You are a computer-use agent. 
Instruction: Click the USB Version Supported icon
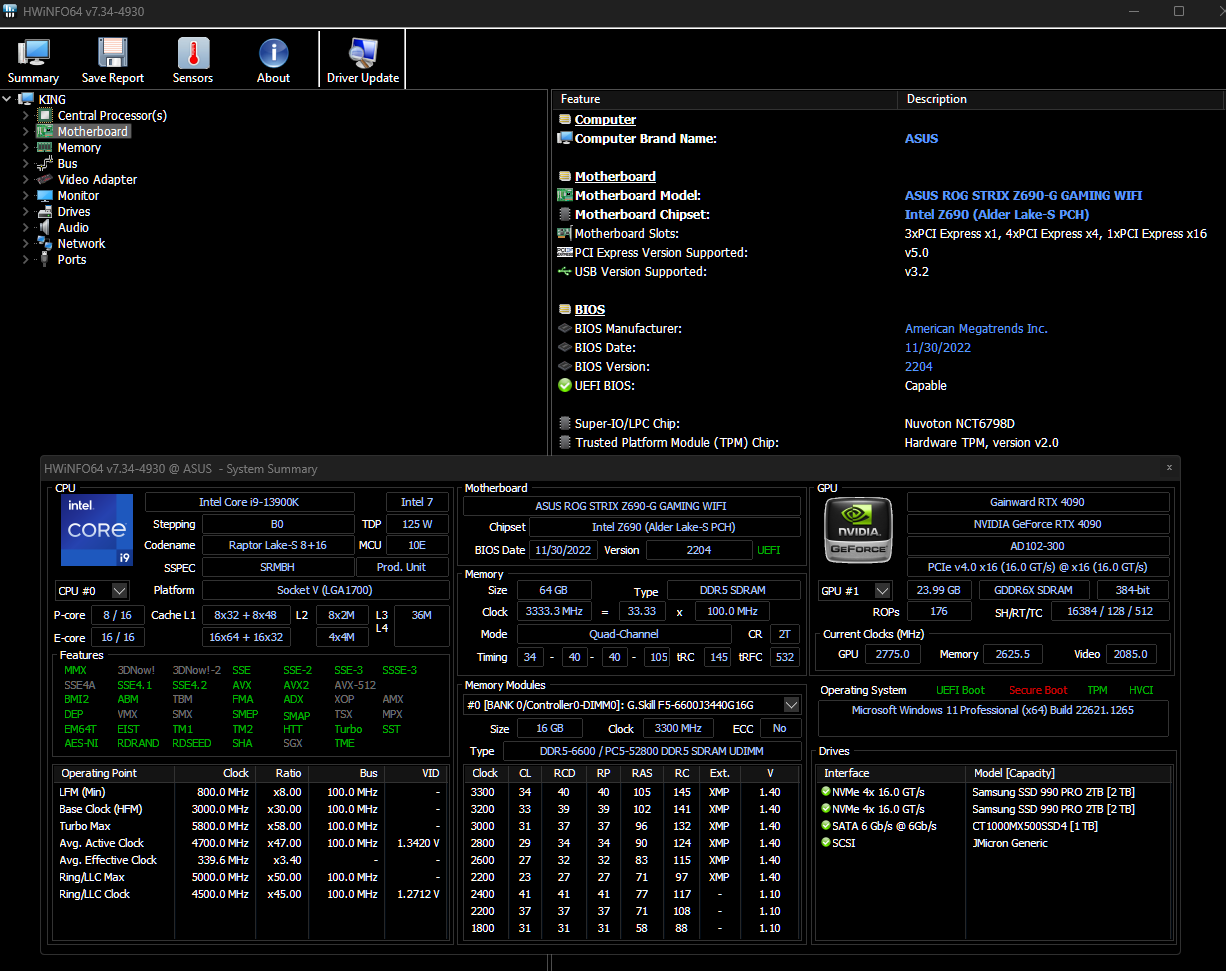pos(565,271)
